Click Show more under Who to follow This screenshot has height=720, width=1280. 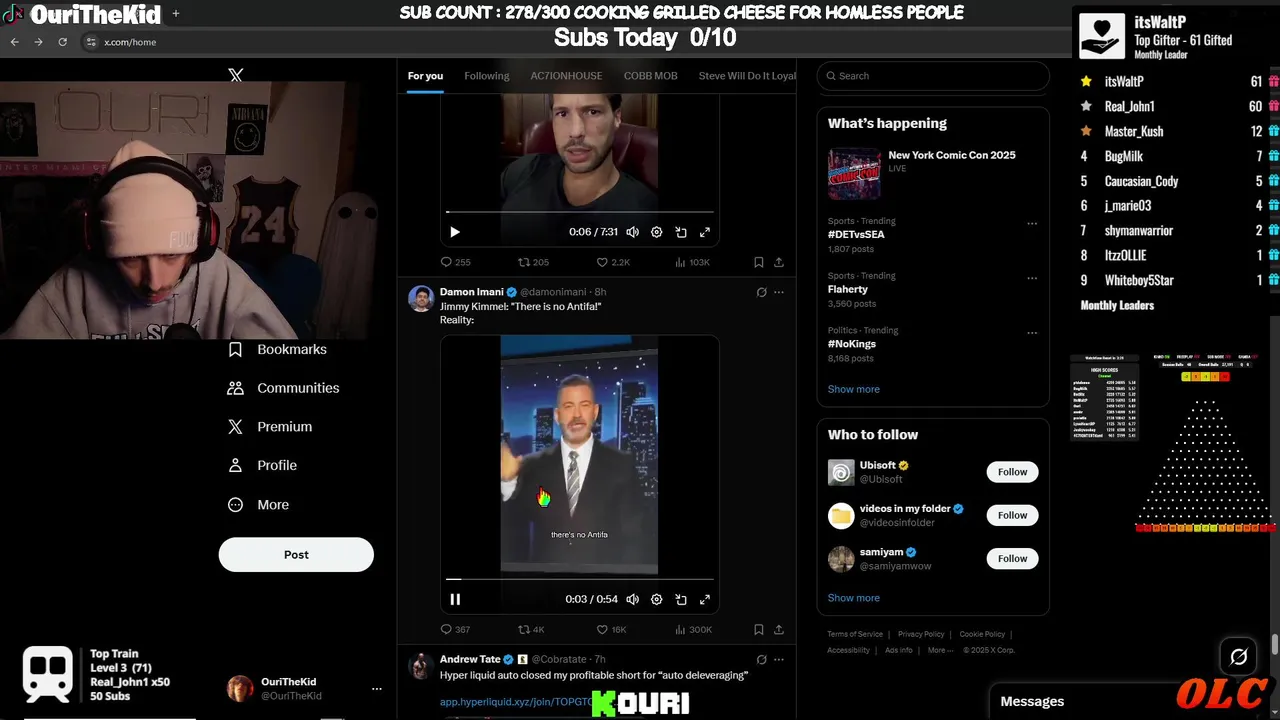click(854, 598)
